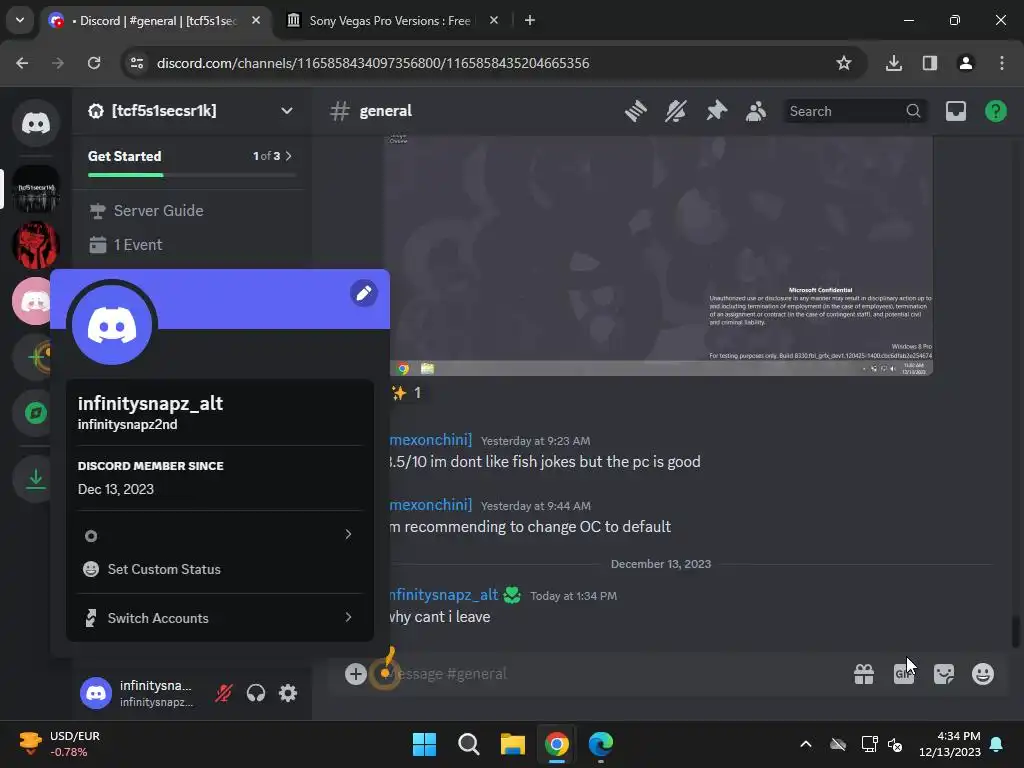Click the profile avatar in popout
The image size is (1024, 768).
click(112, 325)
